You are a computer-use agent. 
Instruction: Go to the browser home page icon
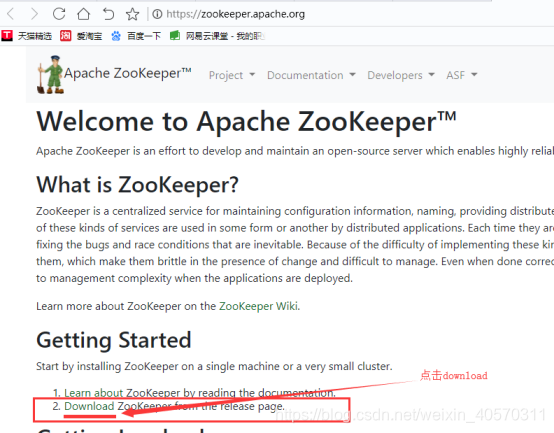point(83,14)
